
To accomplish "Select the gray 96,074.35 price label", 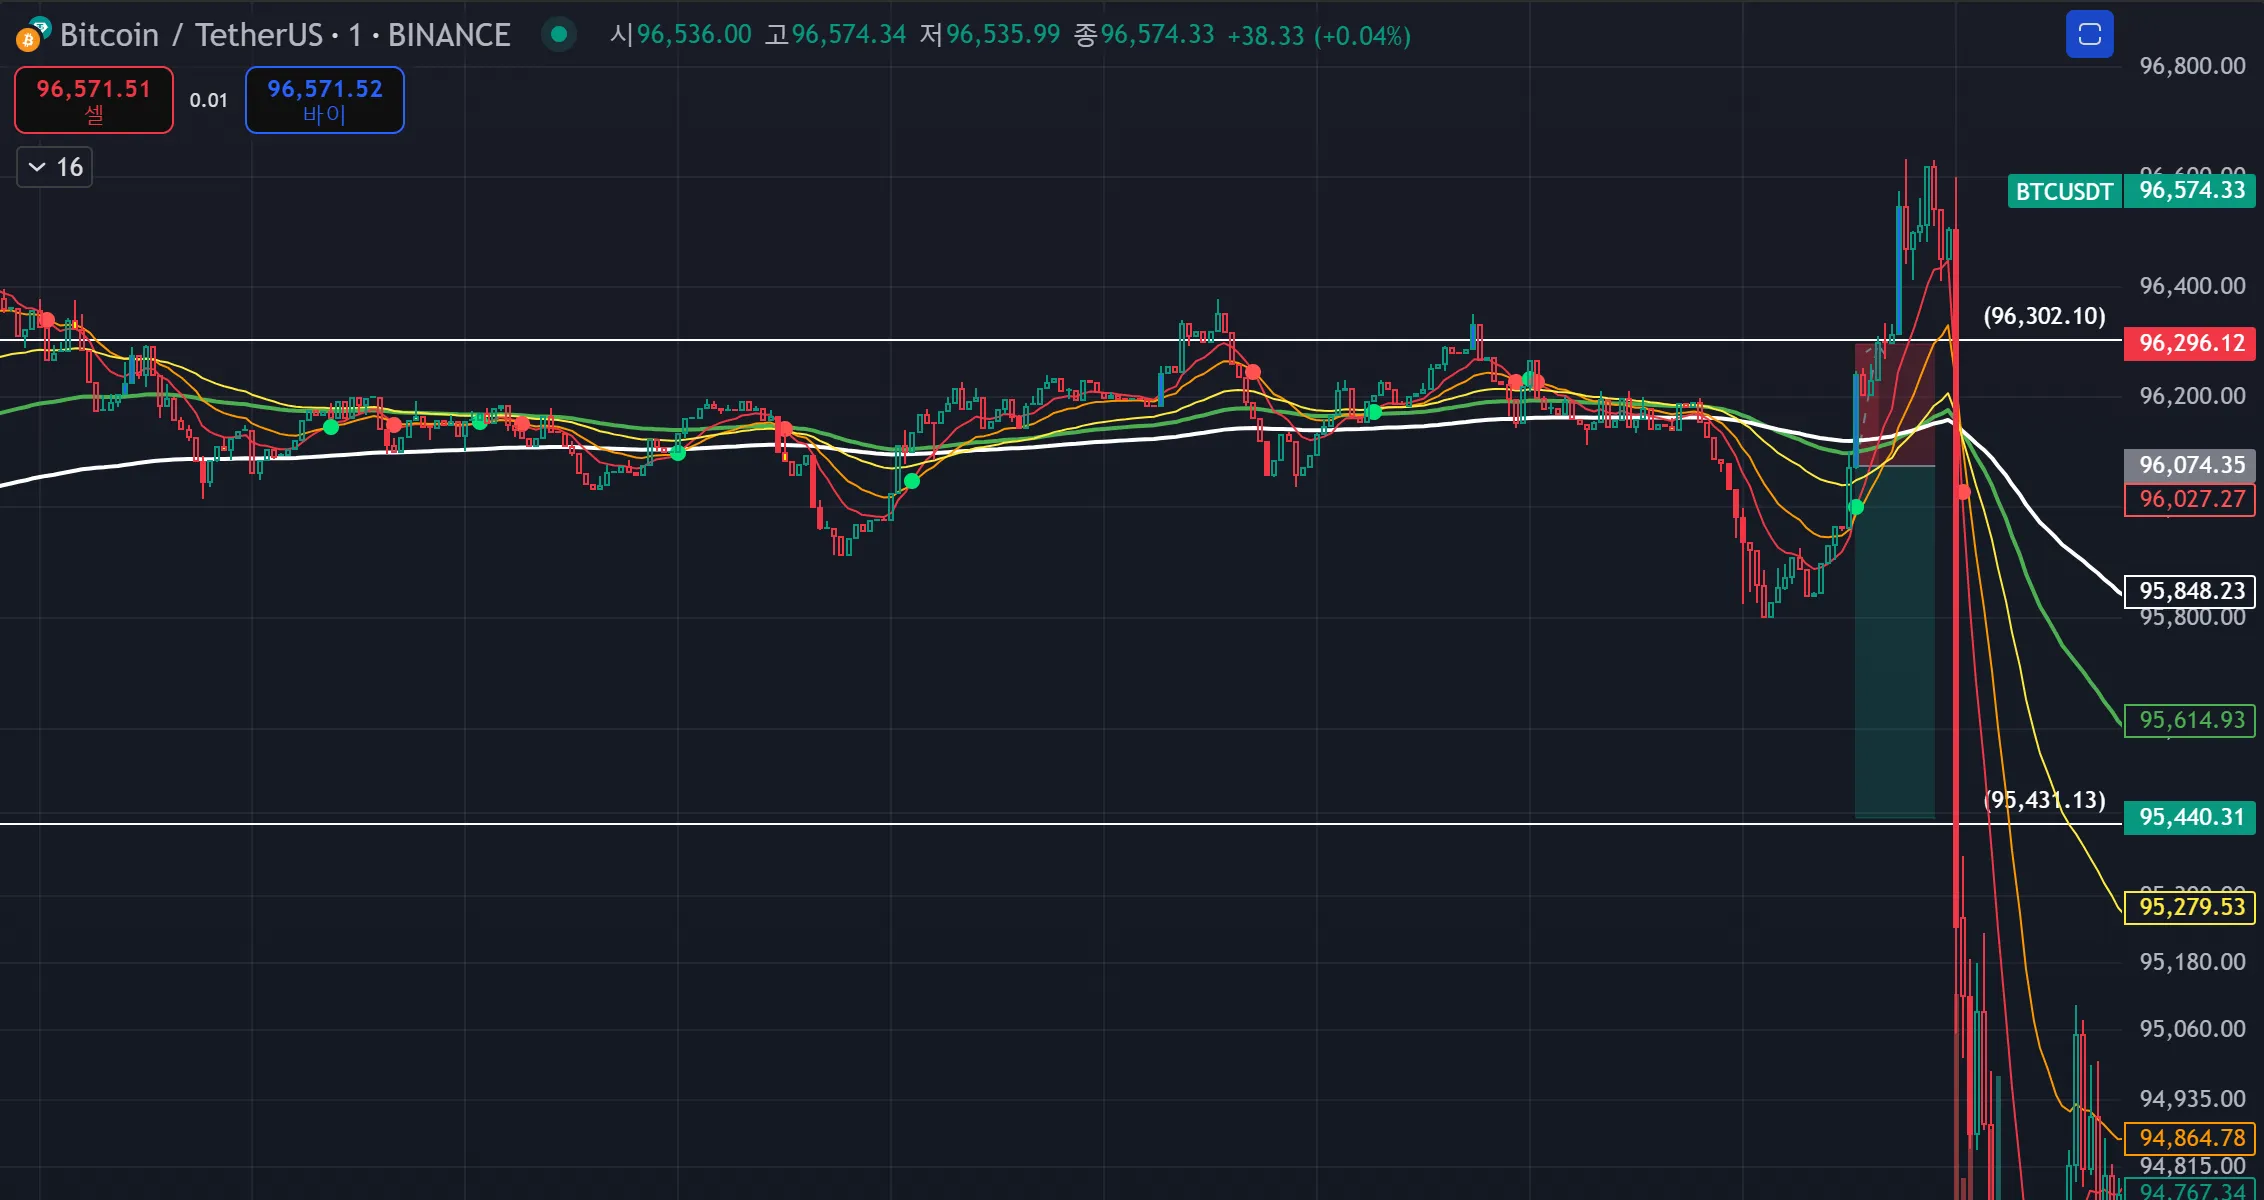I will point(2191,465).
